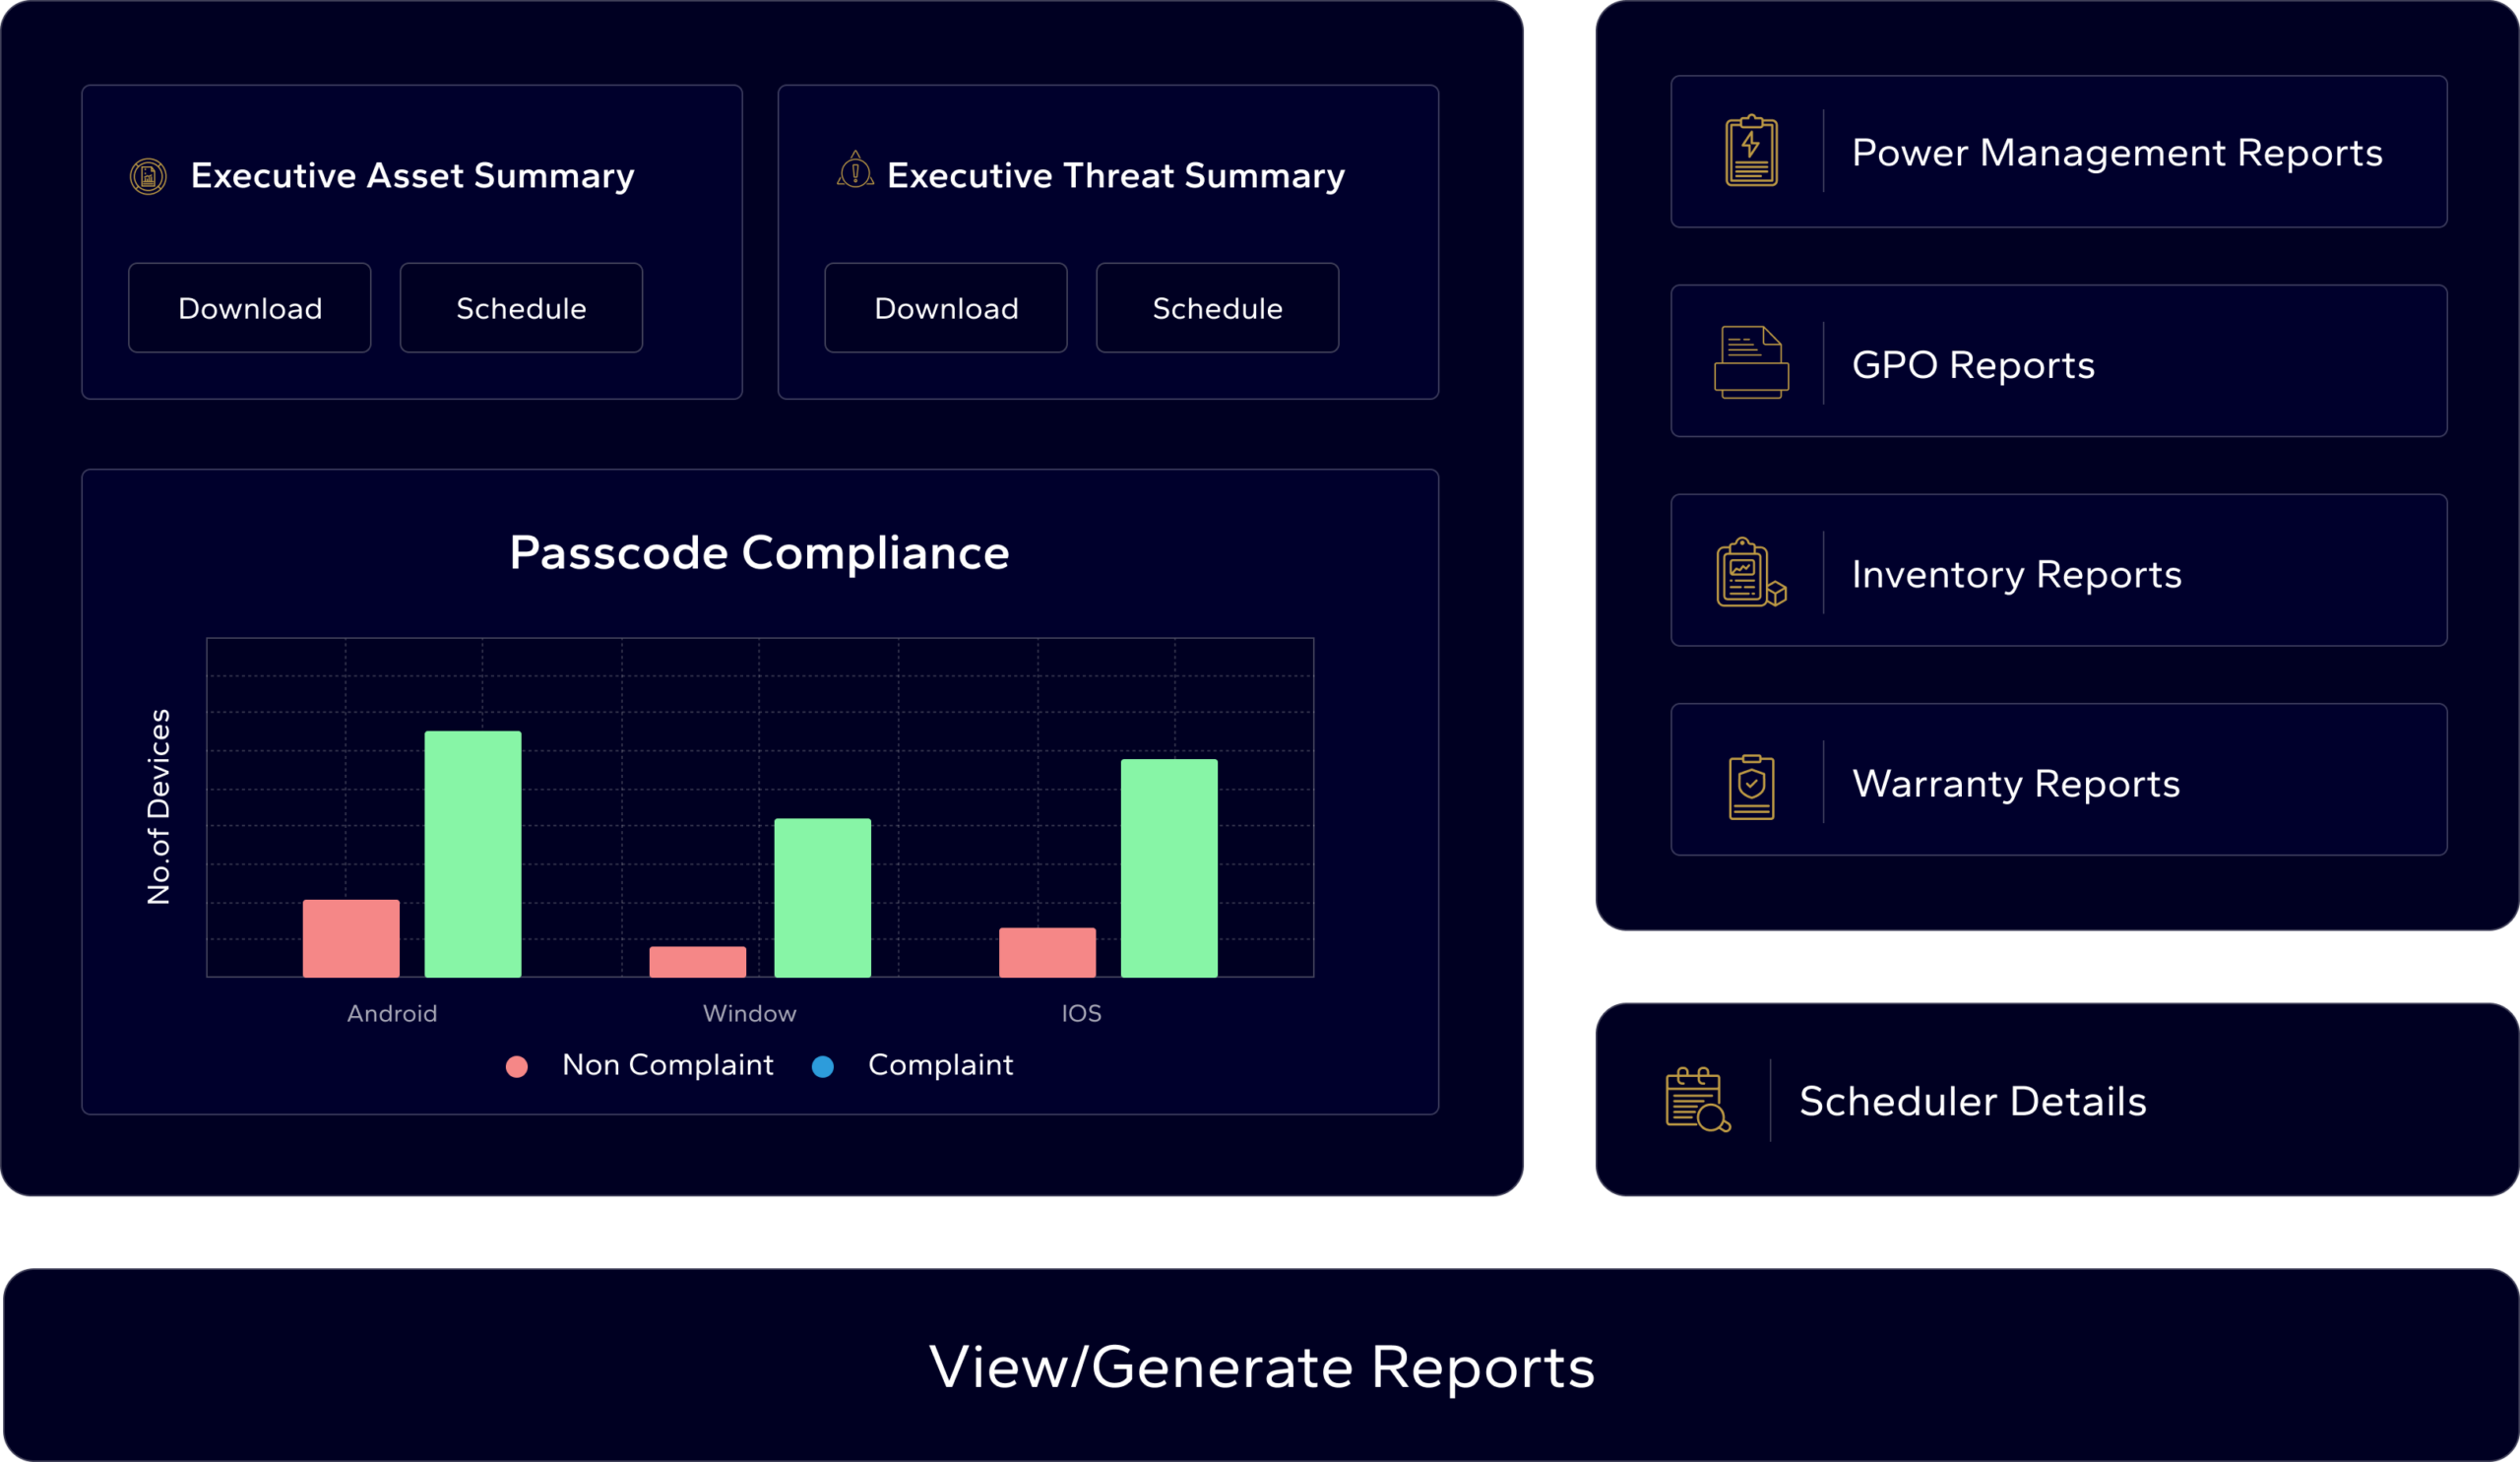This screenshot has width=2520, height=1462.
Task: Toggle the Complaint blue legend dot
Action: (822, 1067)
